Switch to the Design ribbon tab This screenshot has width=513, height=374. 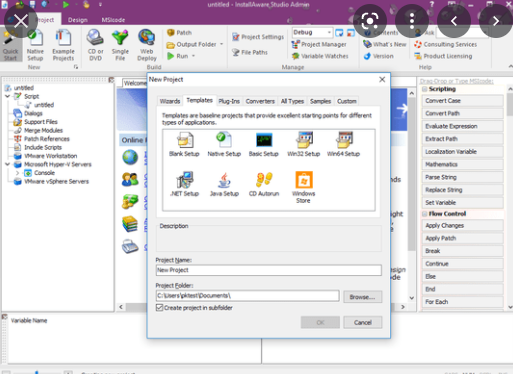pyautogui.click(x=78, y=20)
